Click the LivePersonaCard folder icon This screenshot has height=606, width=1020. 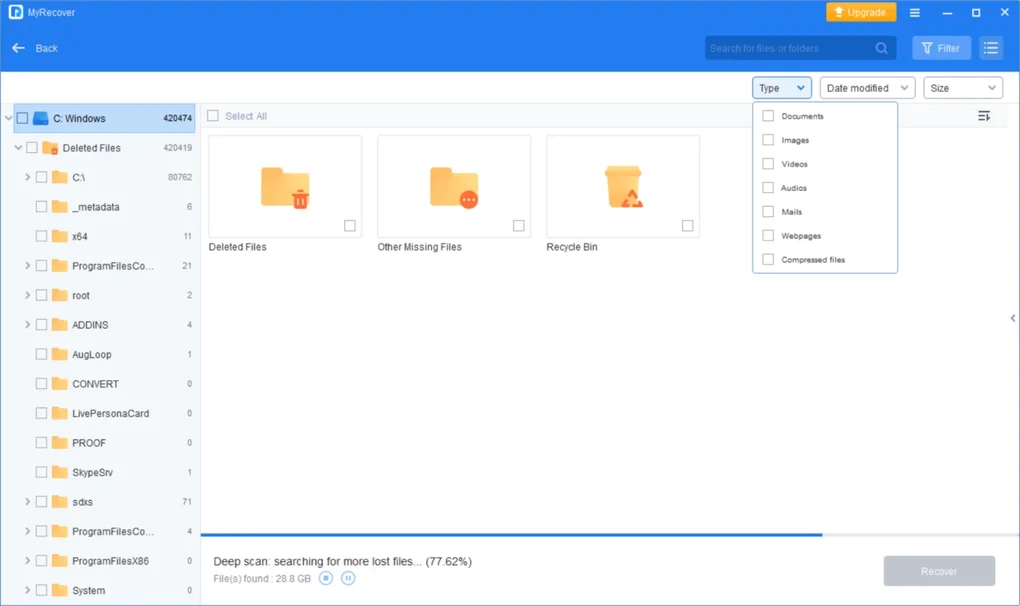(x=60, y=413)
